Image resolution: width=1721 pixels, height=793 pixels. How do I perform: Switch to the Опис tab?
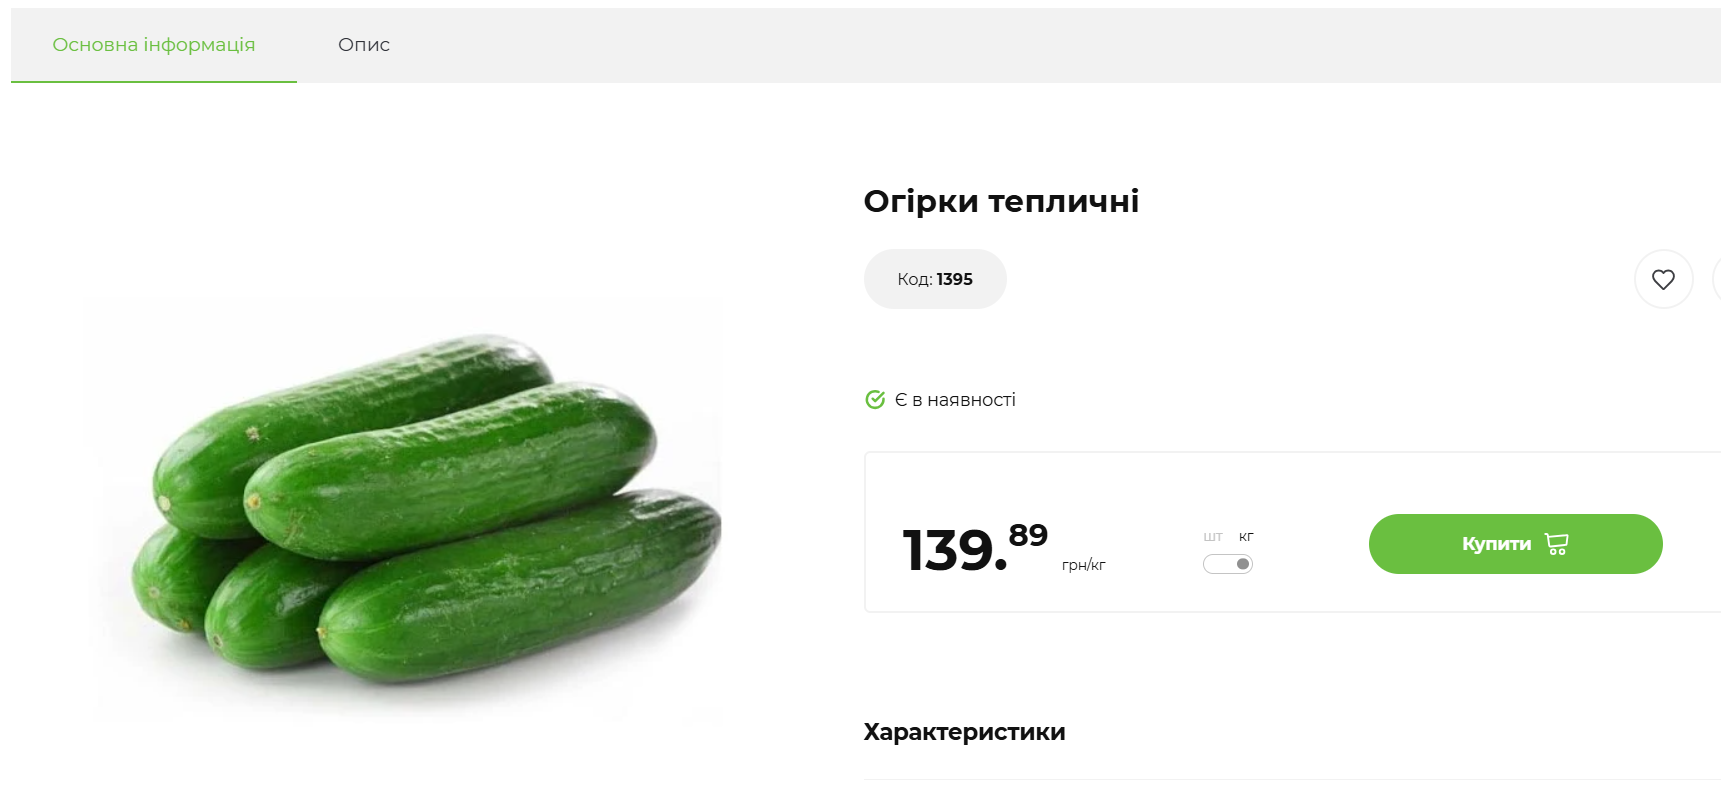pyautogui.click(x=364, y=45)
